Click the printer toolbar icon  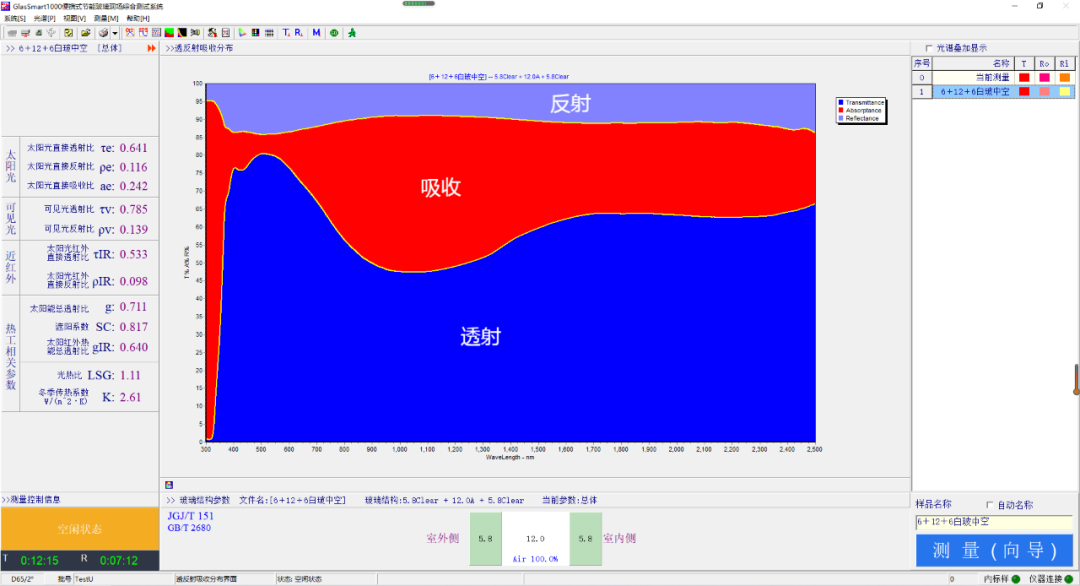(103, 32)
